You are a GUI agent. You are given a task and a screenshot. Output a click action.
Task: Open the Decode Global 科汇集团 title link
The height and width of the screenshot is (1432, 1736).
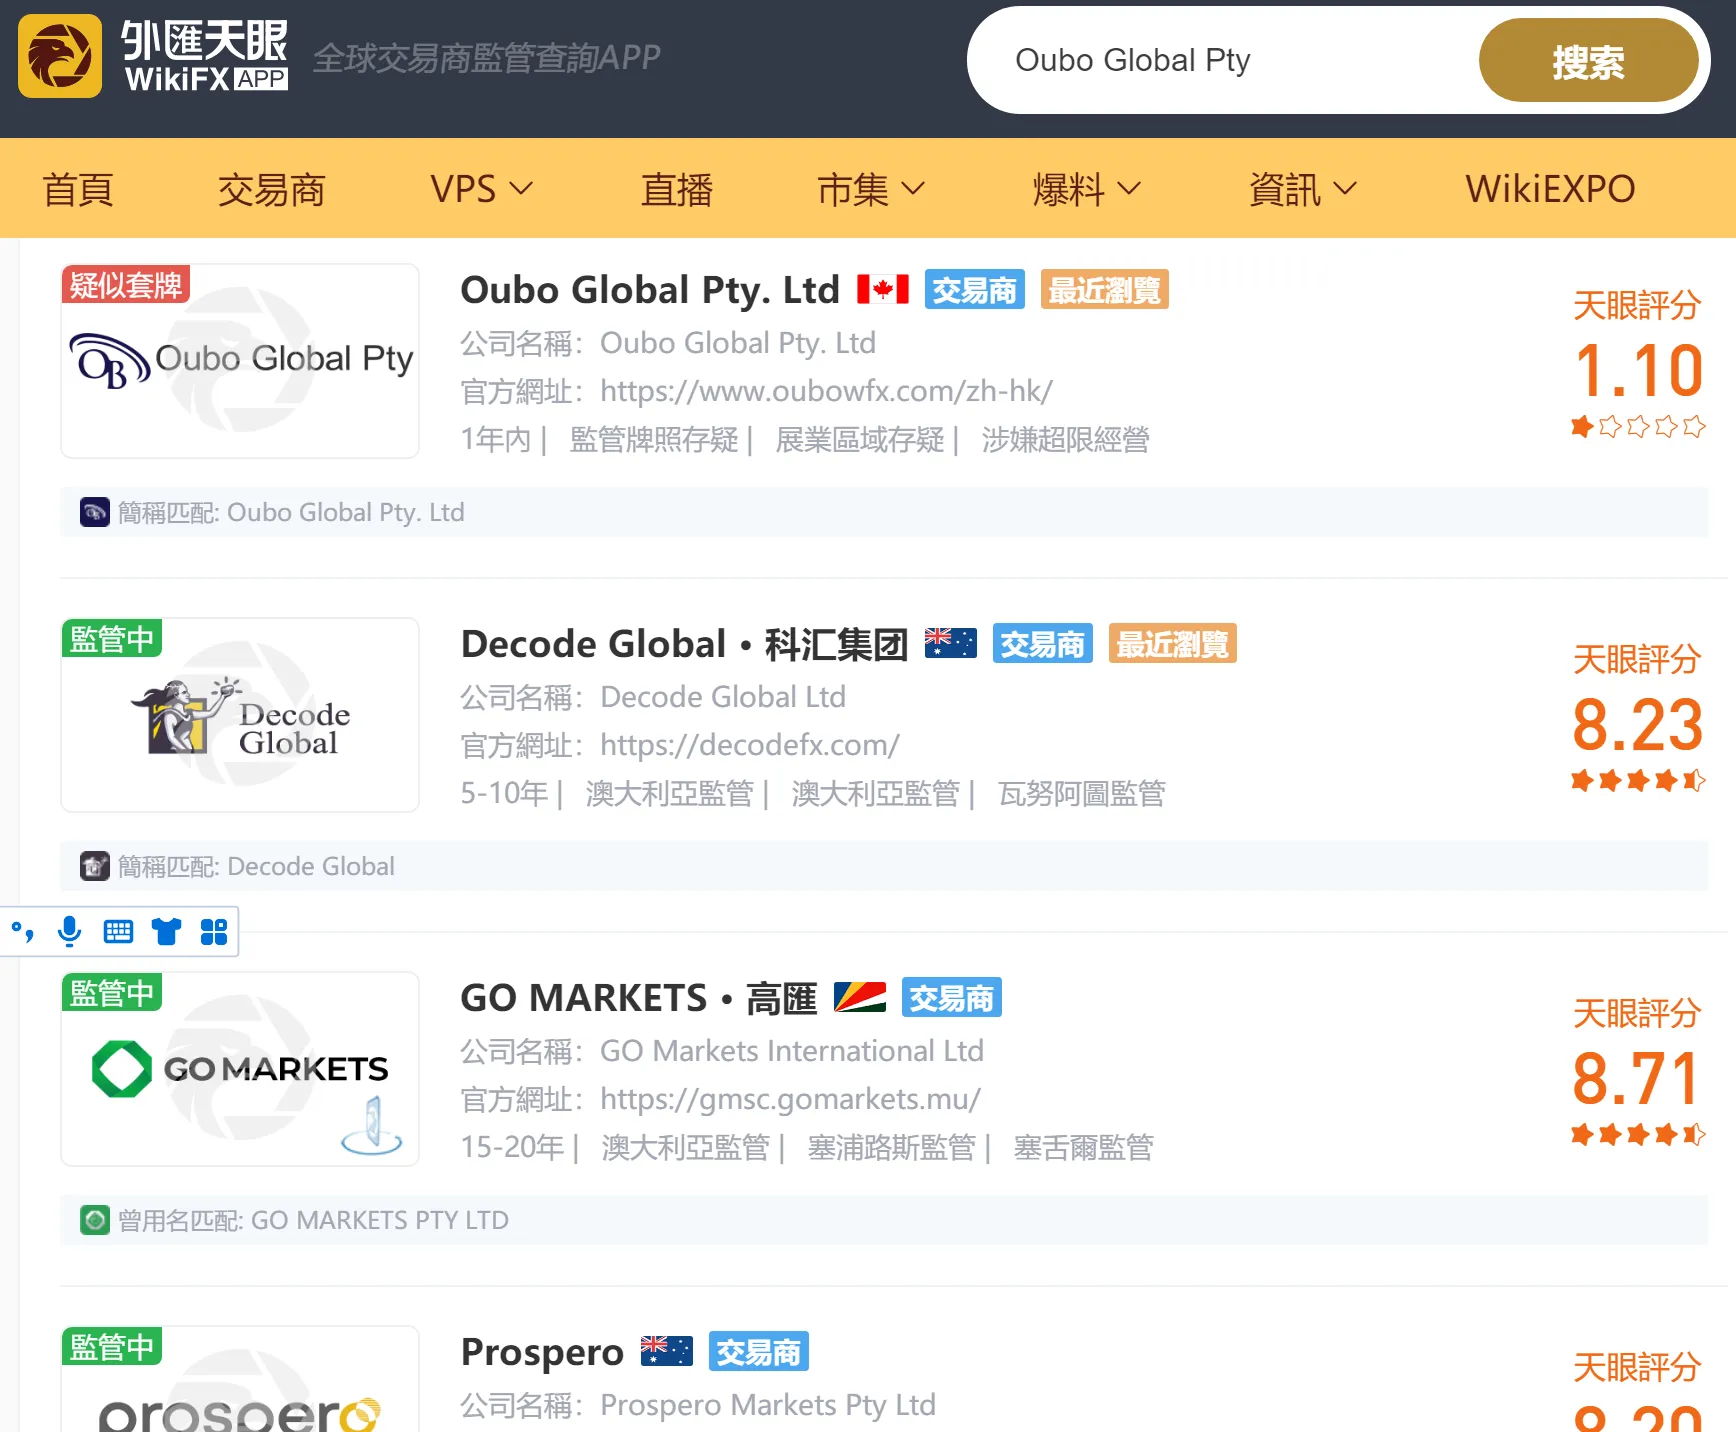click(x=684, y=644)
